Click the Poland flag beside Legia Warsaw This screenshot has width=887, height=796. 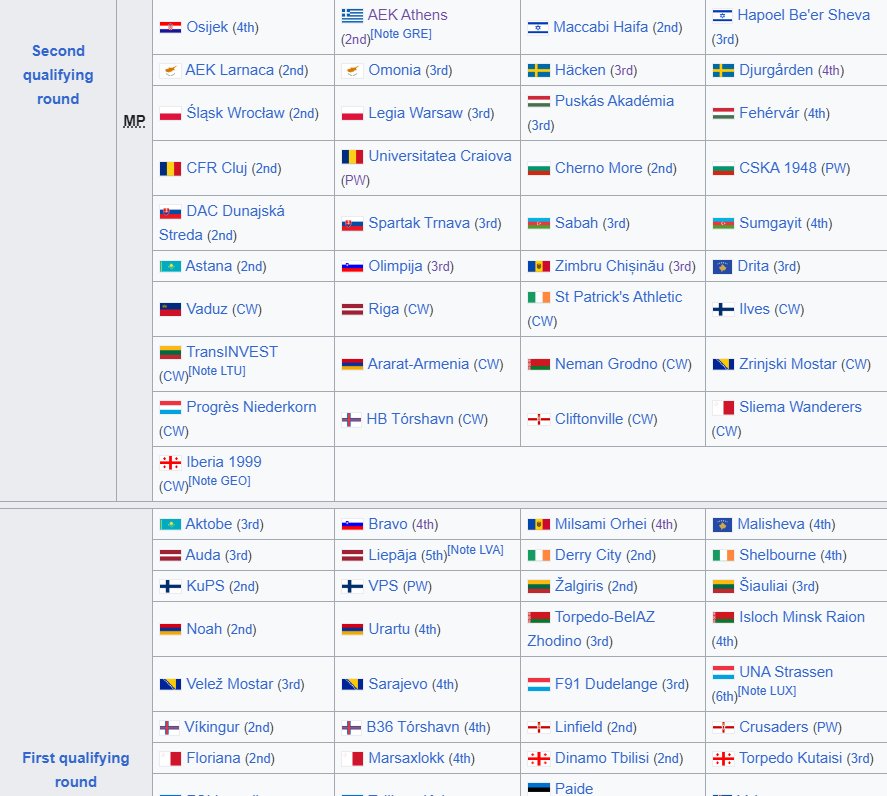(x=352, y=114)
